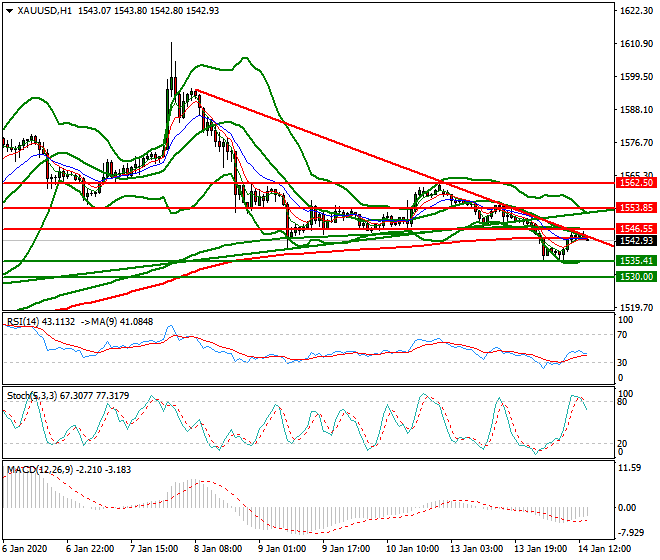Select the 1530.00 green support label
This screenshot has height=560, width=660.
point(636,277)
